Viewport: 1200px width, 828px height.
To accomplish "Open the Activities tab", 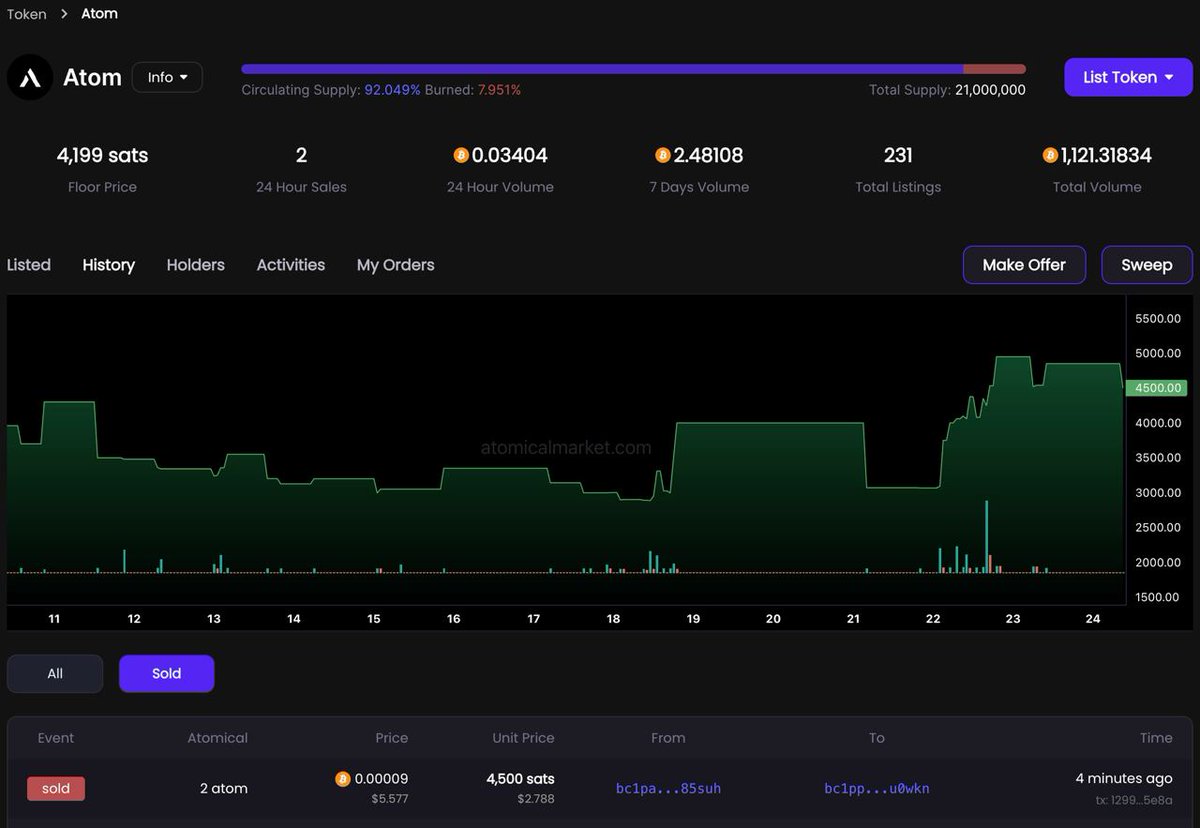I will (291, 265).
